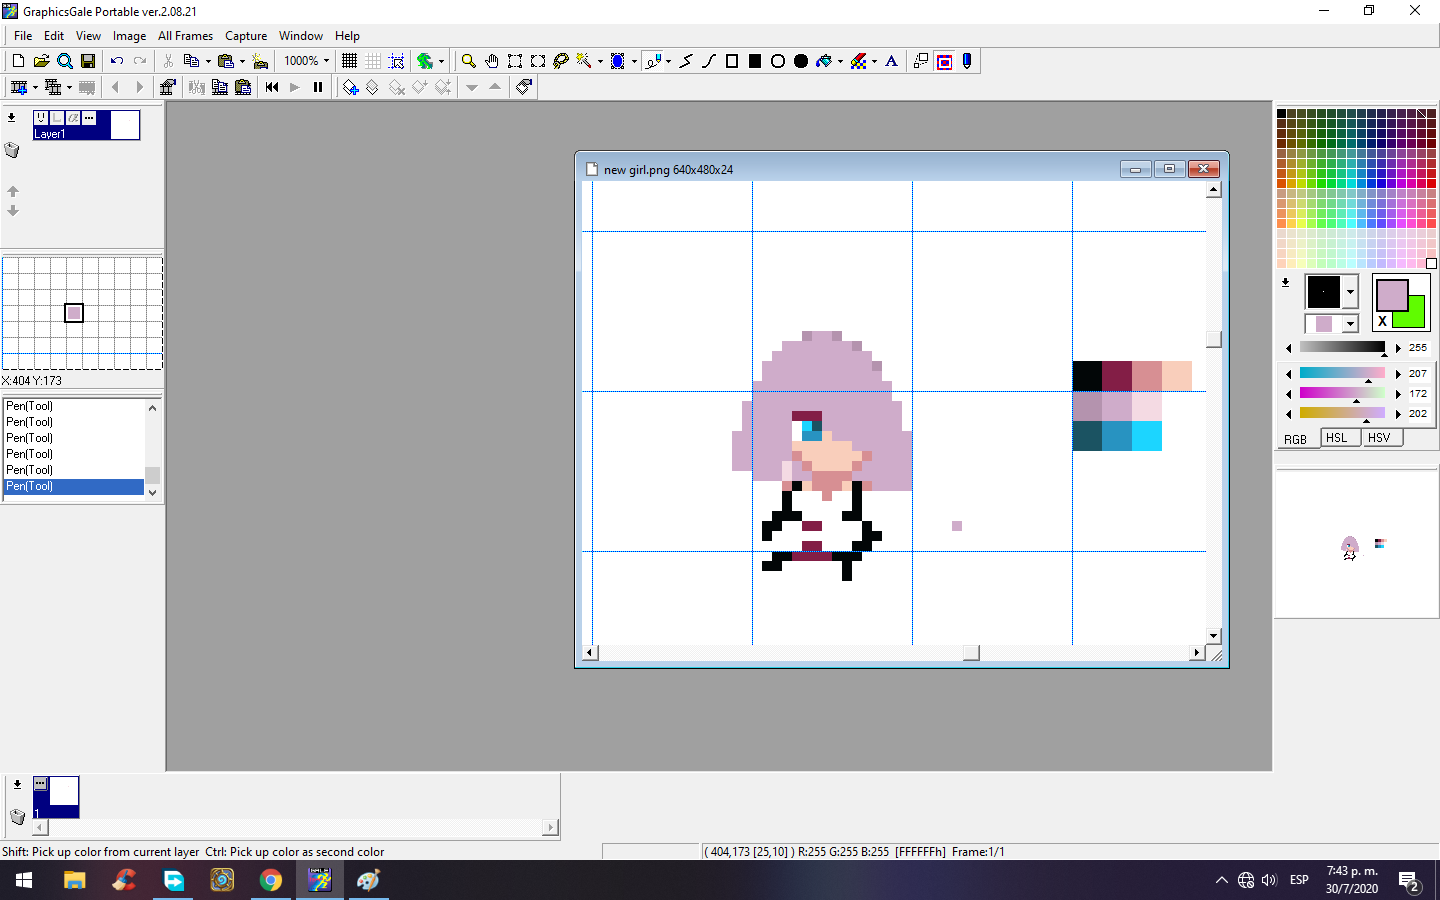The image size is (1440, 900).
Task: Click the red channel slider showing 207
Action: click(x=1342, y=373)
